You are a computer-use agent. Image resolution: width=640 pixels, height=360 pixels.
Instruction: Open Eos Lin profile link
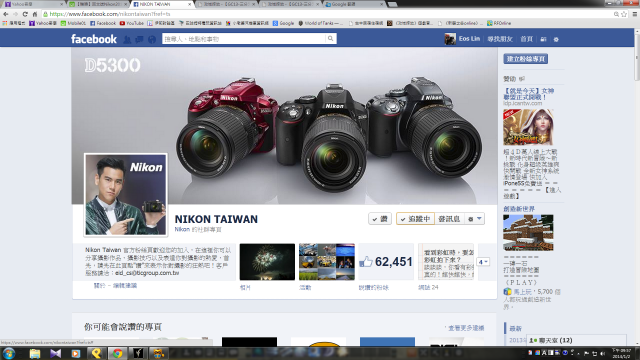[469, 39]
